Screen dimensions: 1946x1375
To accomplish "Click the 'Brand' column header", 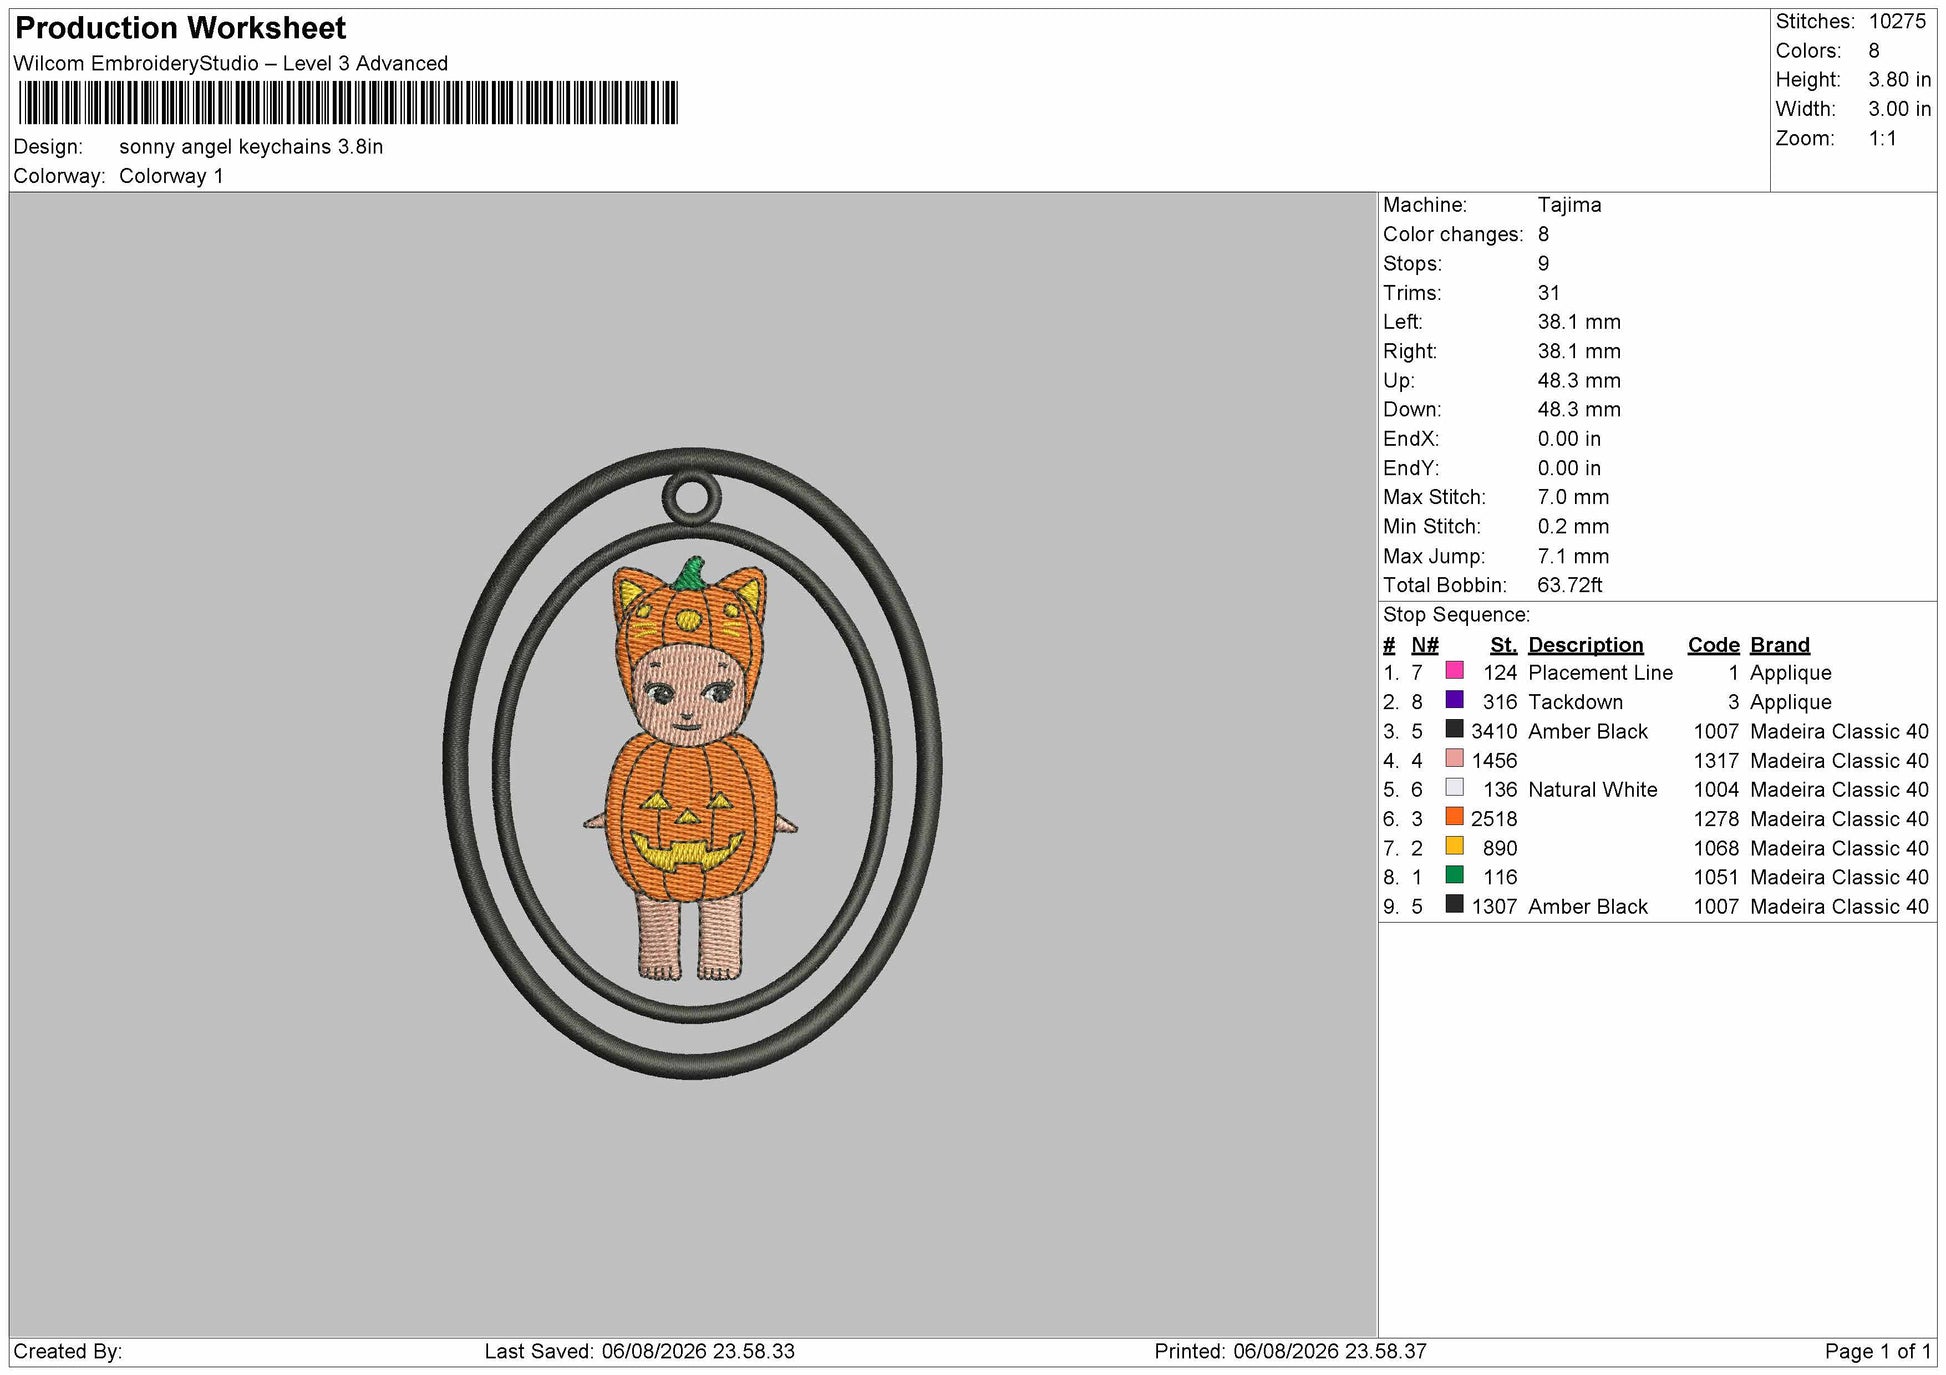I will (x=1780, y=645).
